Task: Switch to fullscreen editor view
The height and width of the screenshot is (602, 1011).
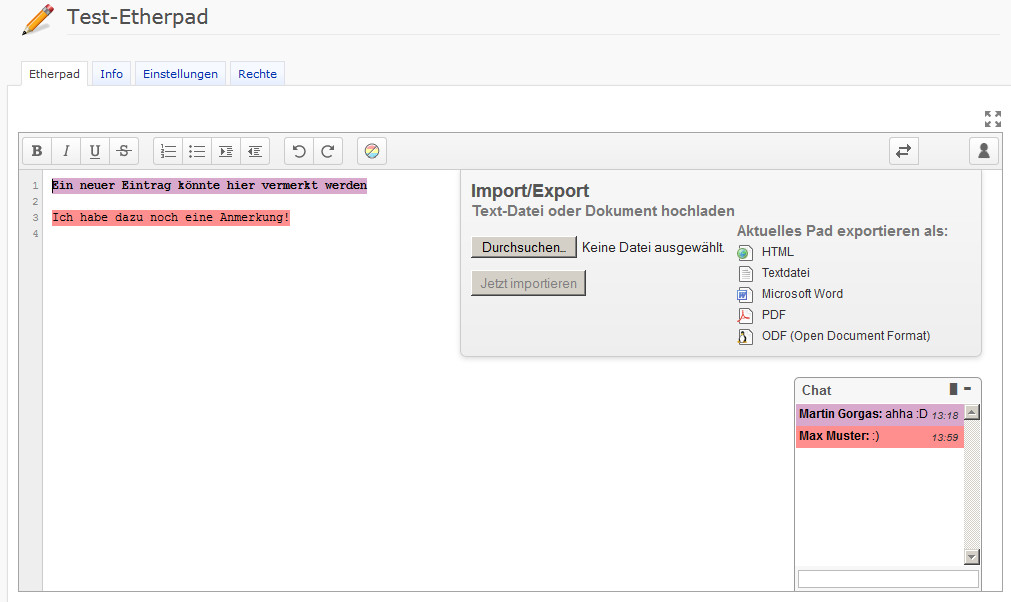Action: tap(992, 119)
